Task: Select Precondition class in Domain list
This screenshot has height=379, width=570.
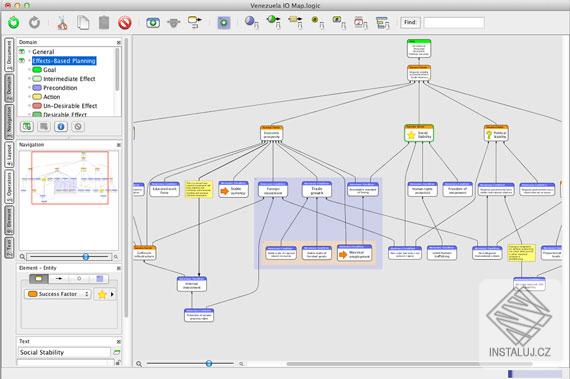Action: pos(55,88)
